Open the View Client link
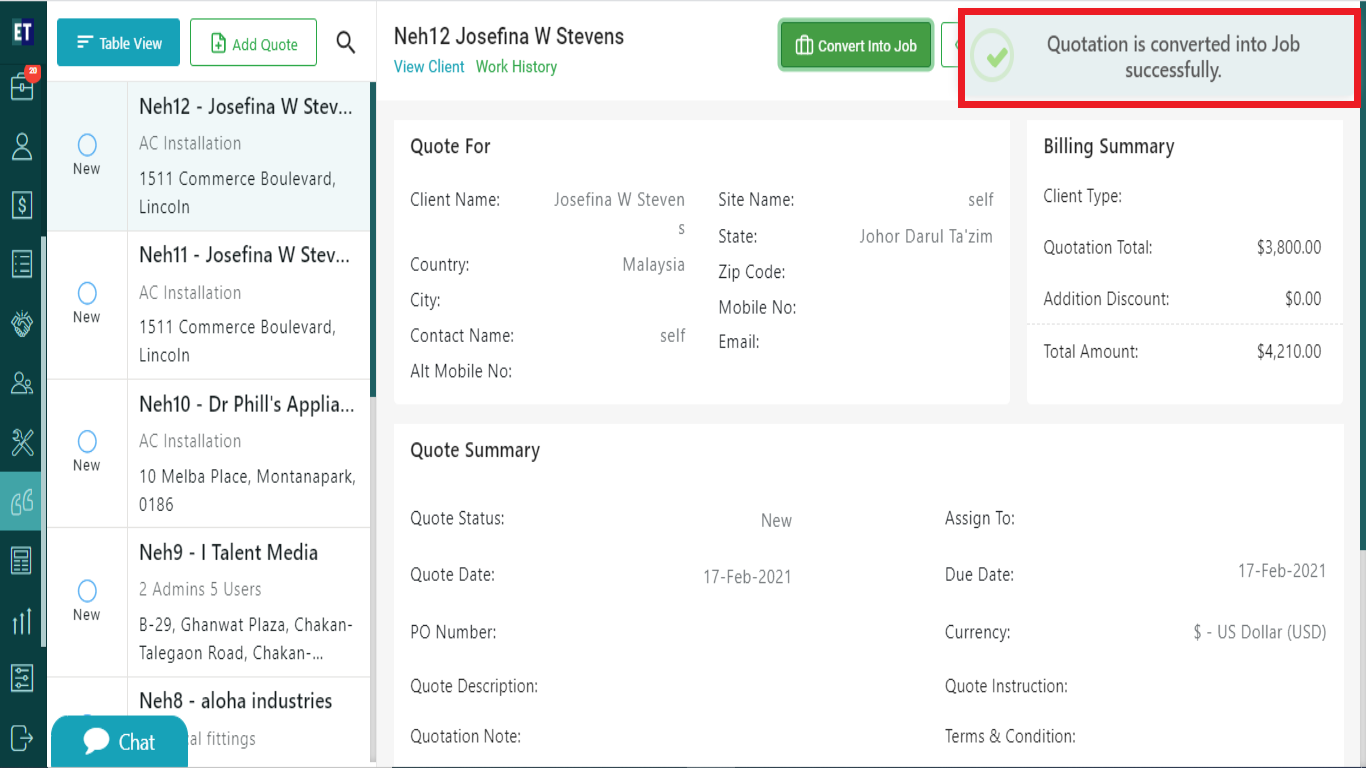This screenshot has height=768, width=1366. (x=429, y=67)
